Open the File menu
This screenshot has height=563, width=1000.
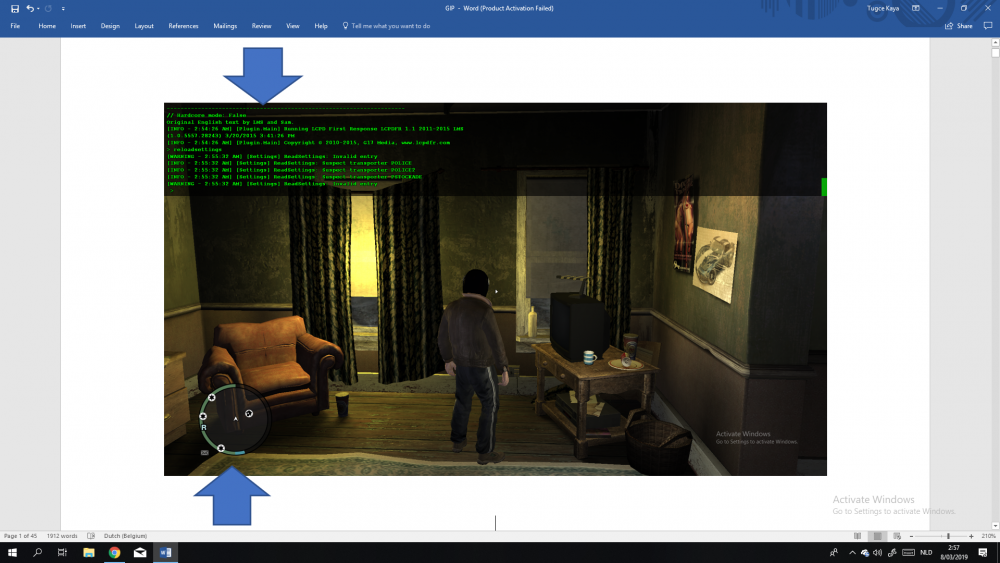tap(15, 26)
